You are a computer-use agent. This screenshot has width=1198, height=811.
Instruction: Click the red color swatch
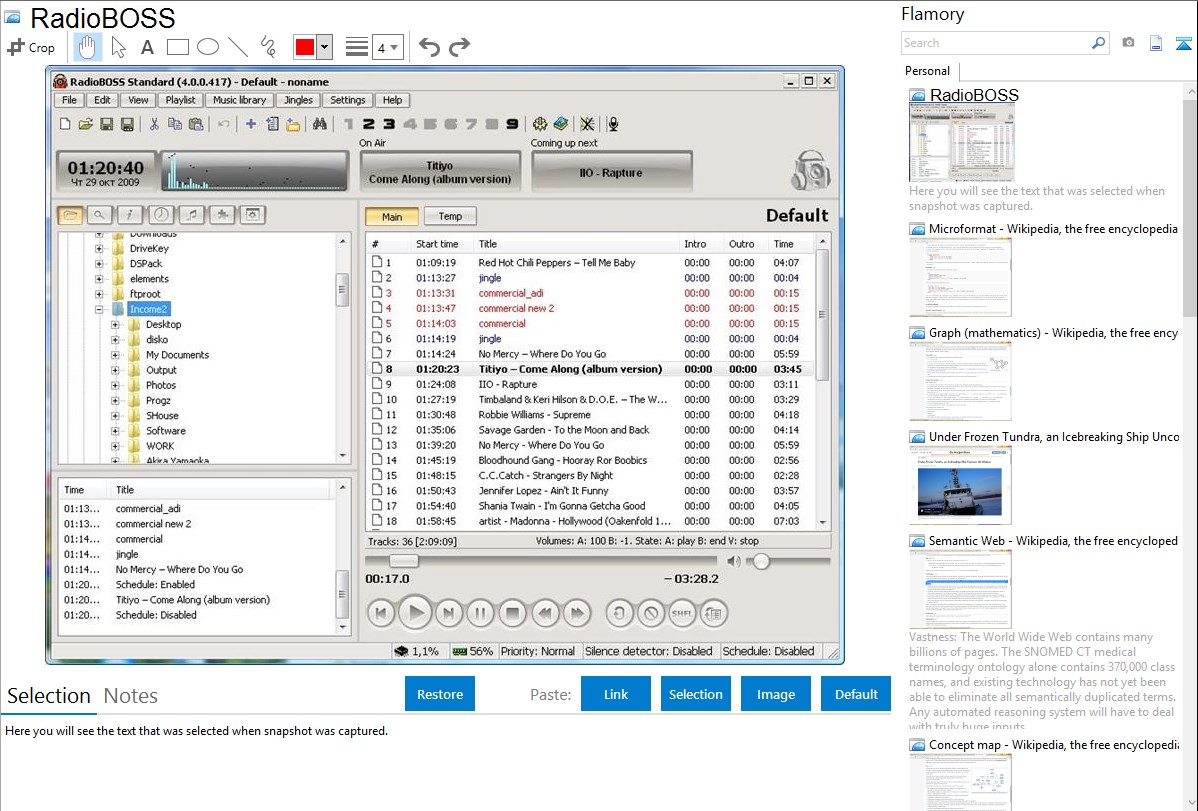coord(304,47)
